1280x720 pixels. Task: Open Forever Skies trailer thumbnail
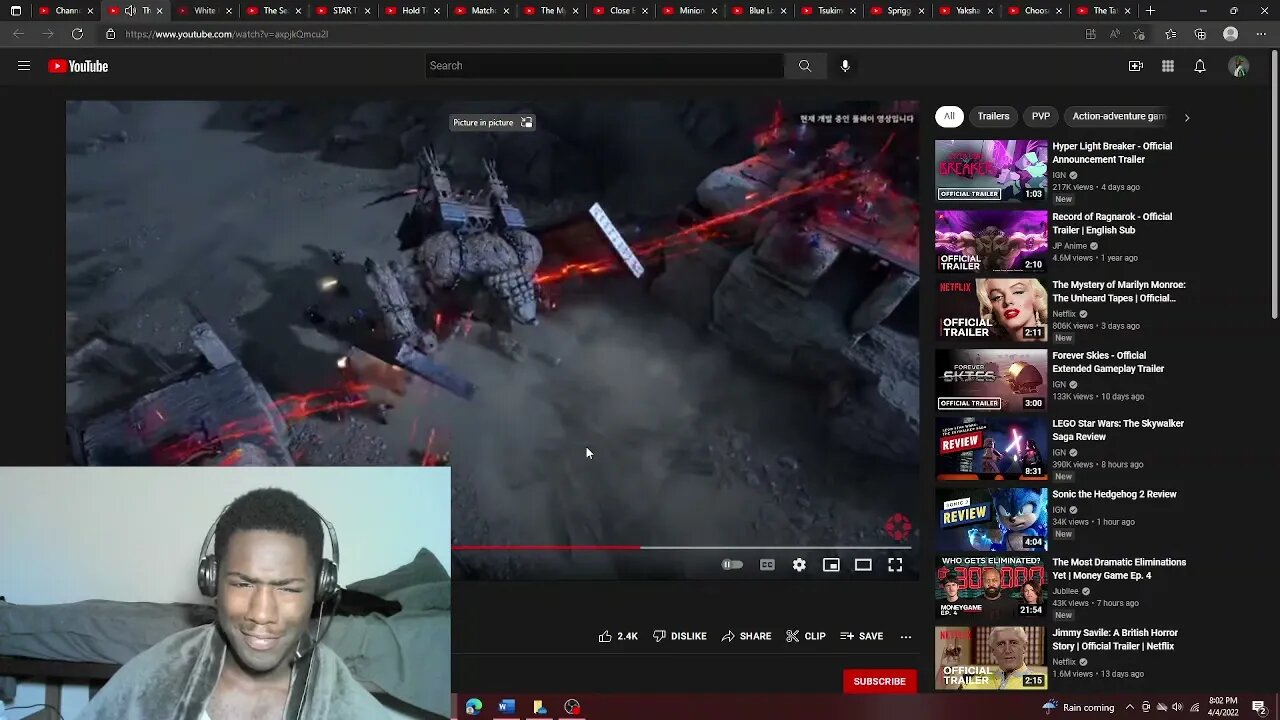click(x=991, y=379)
